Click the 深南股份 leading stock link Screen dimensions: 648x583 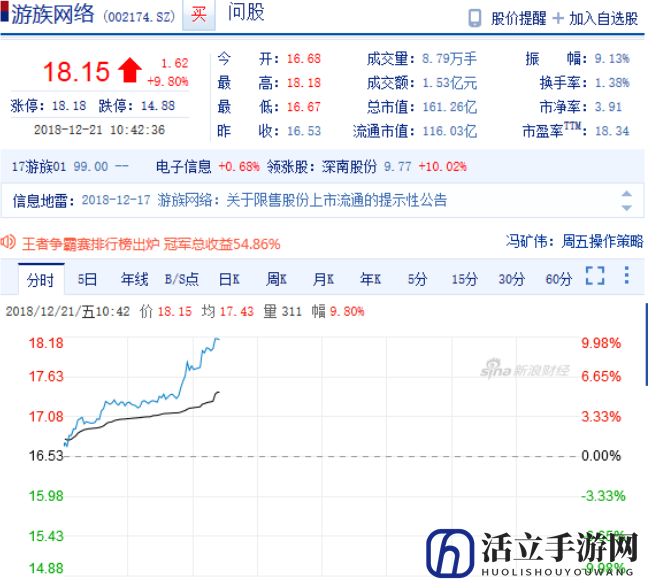[x=350, y=167]
